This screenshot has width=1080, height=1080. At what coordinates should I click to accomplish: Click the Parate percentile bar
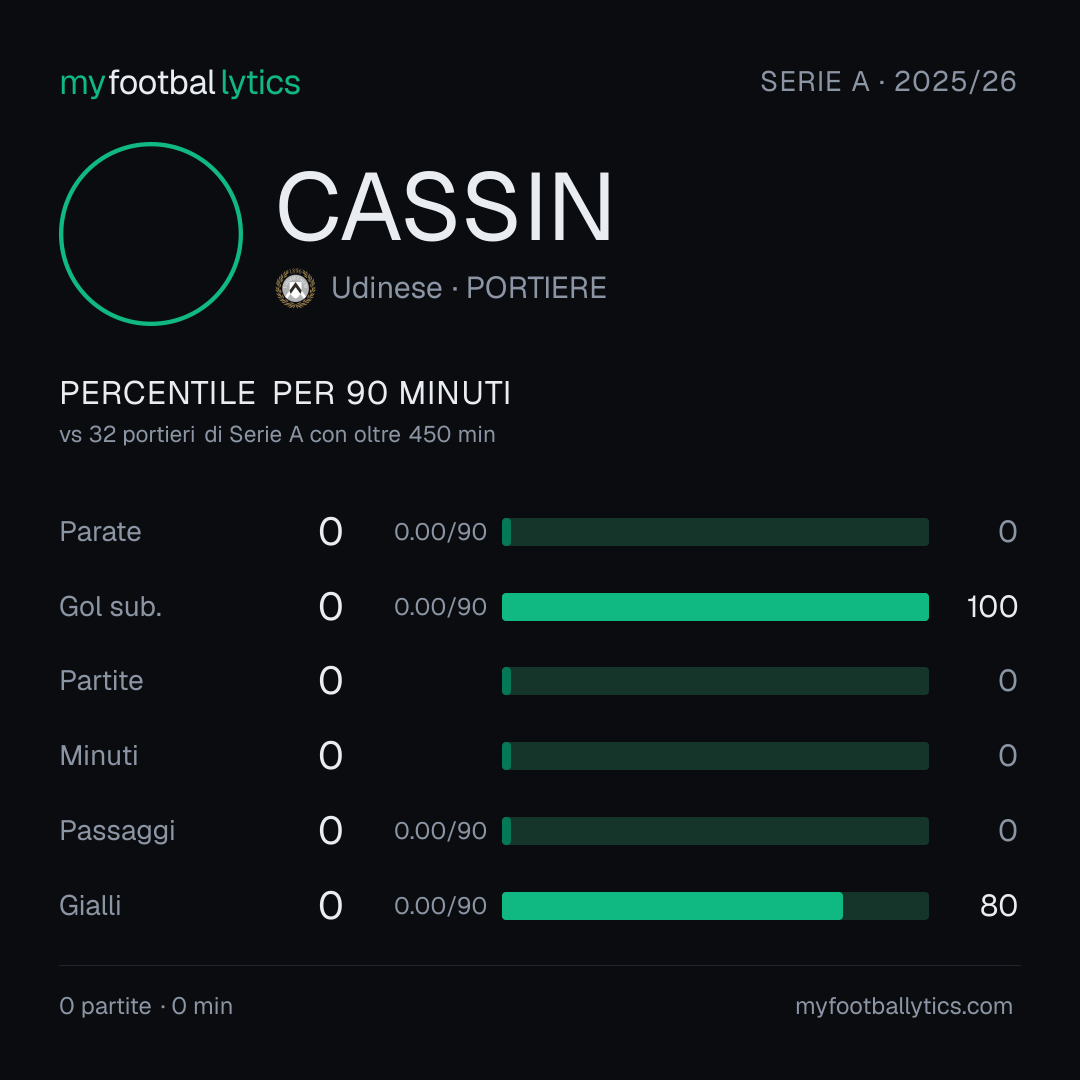(x=715, y=532)
